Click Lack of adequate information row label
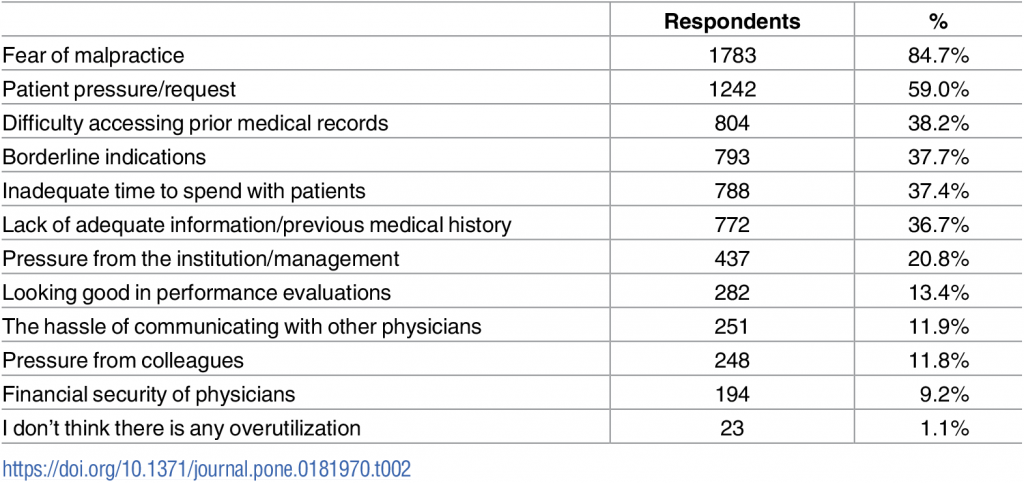Image resolution: width=1024 pixels, height=483 pixels. 256,225
